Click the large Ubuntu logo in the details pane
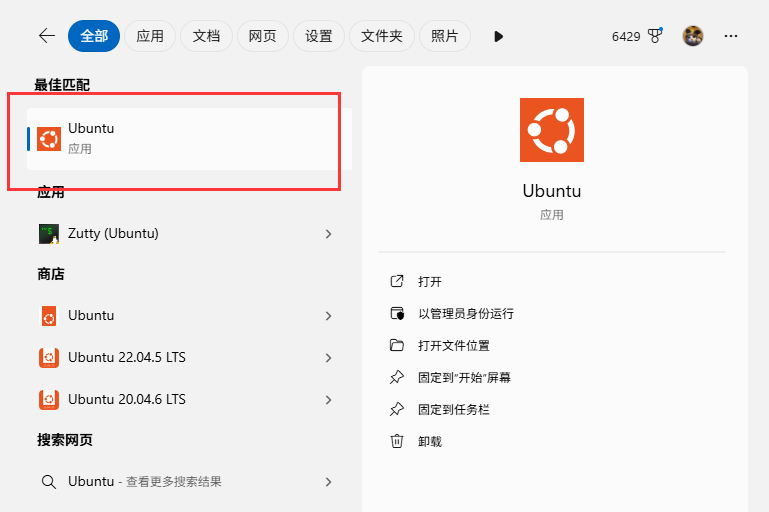 (x=552, y=130)
